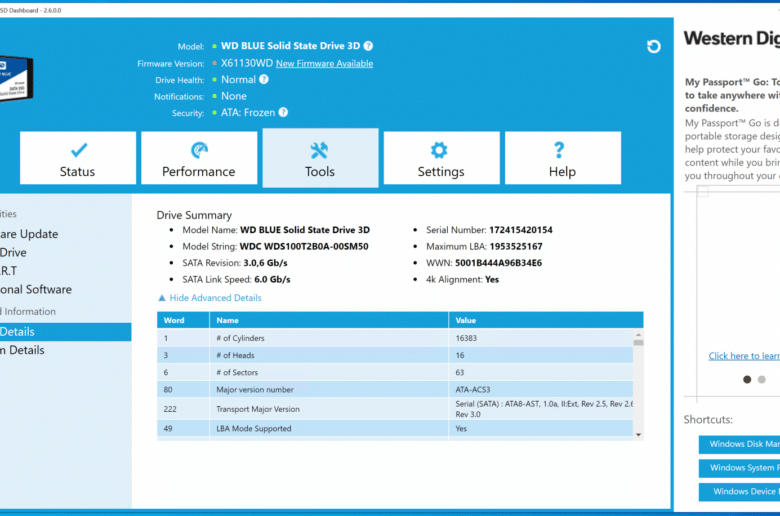Click the WD Blue SSD drive image
780x516 pixels.
[x=16, y=79]
